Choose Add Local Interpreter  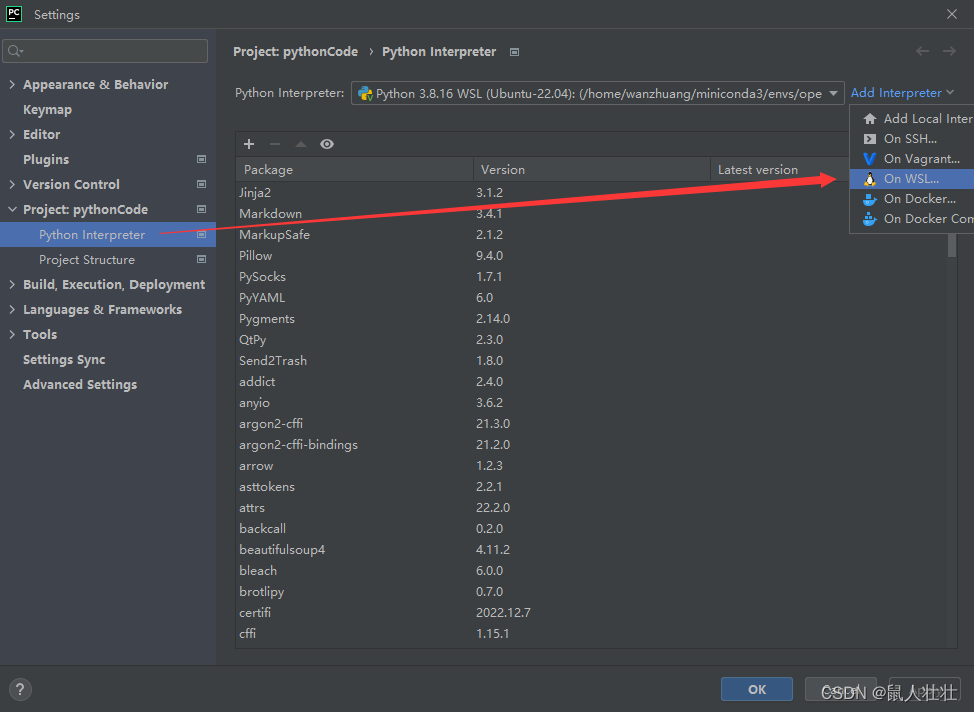point(920,117)
